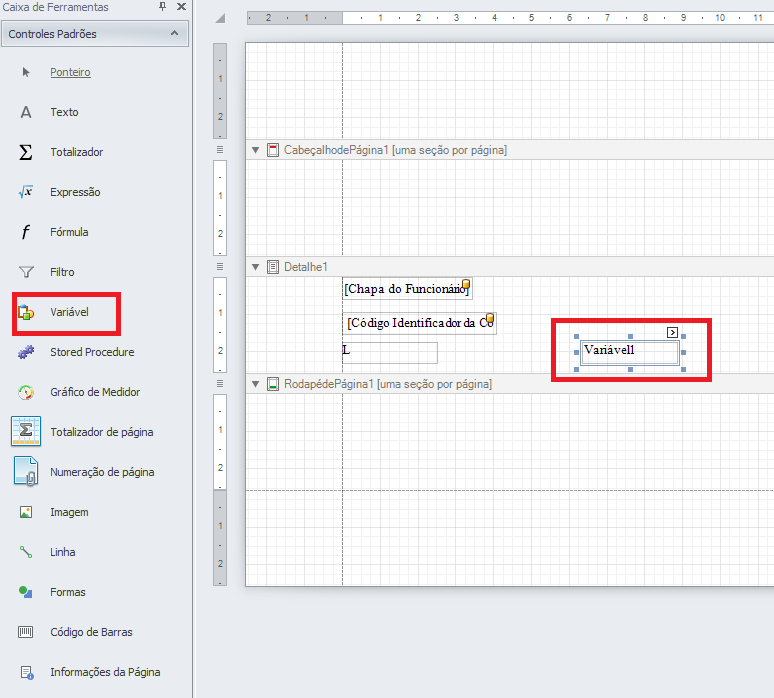Pick the Imagem picture icon
Image resolution: width=774 pixels, height=698 pixels.
pos(26,512)
